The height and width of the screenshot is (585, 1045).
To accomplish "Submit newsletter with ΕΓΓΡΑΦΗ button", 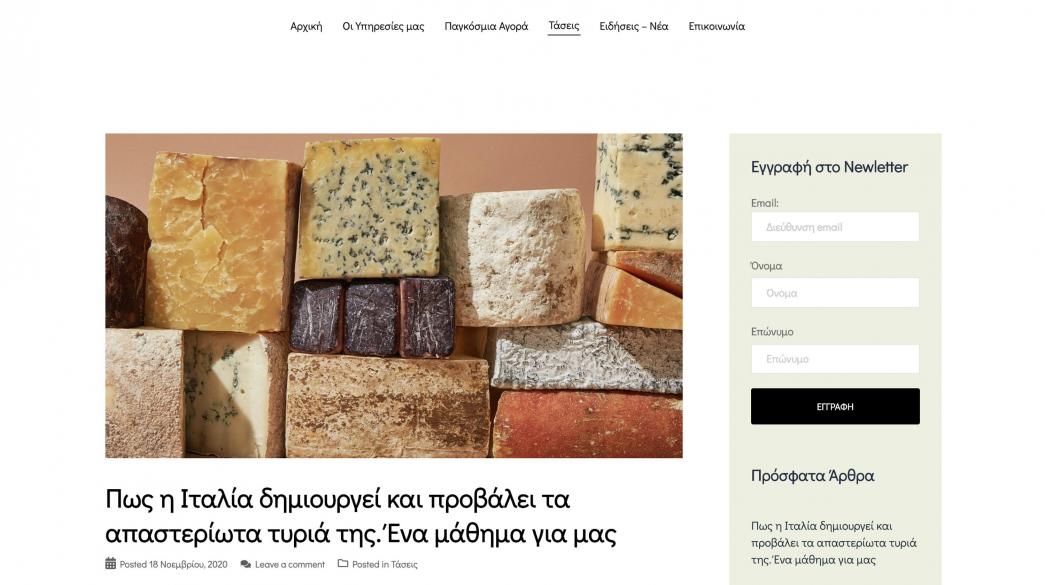I will tap(835, 406).
